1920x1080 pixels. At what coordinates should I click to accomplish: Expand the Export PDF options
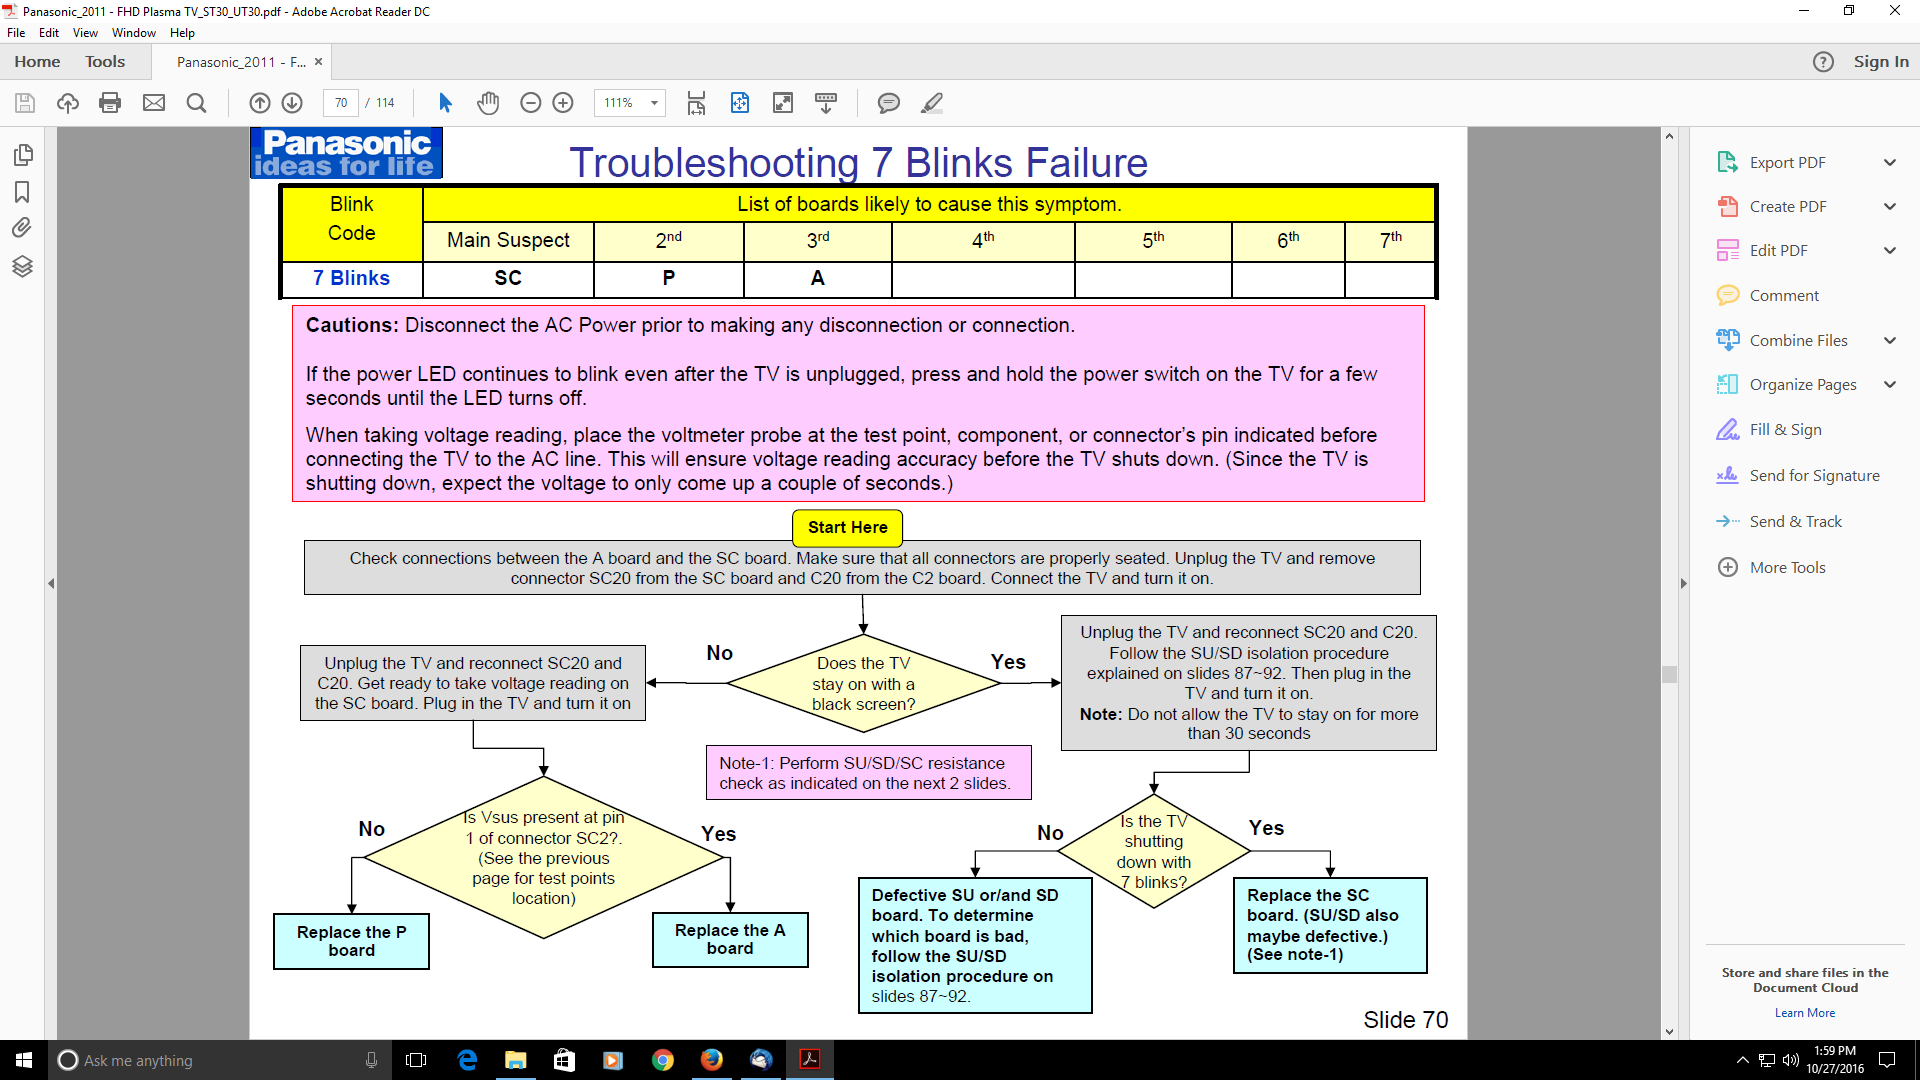coord(1890,163)
